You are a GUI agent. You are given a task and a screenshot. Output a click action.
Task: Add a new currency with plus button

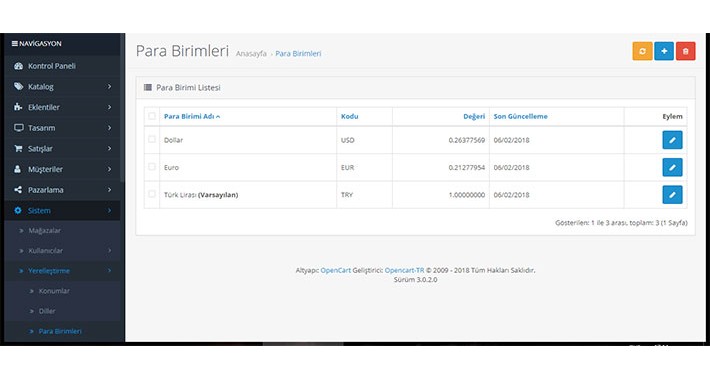coord(664,51)
